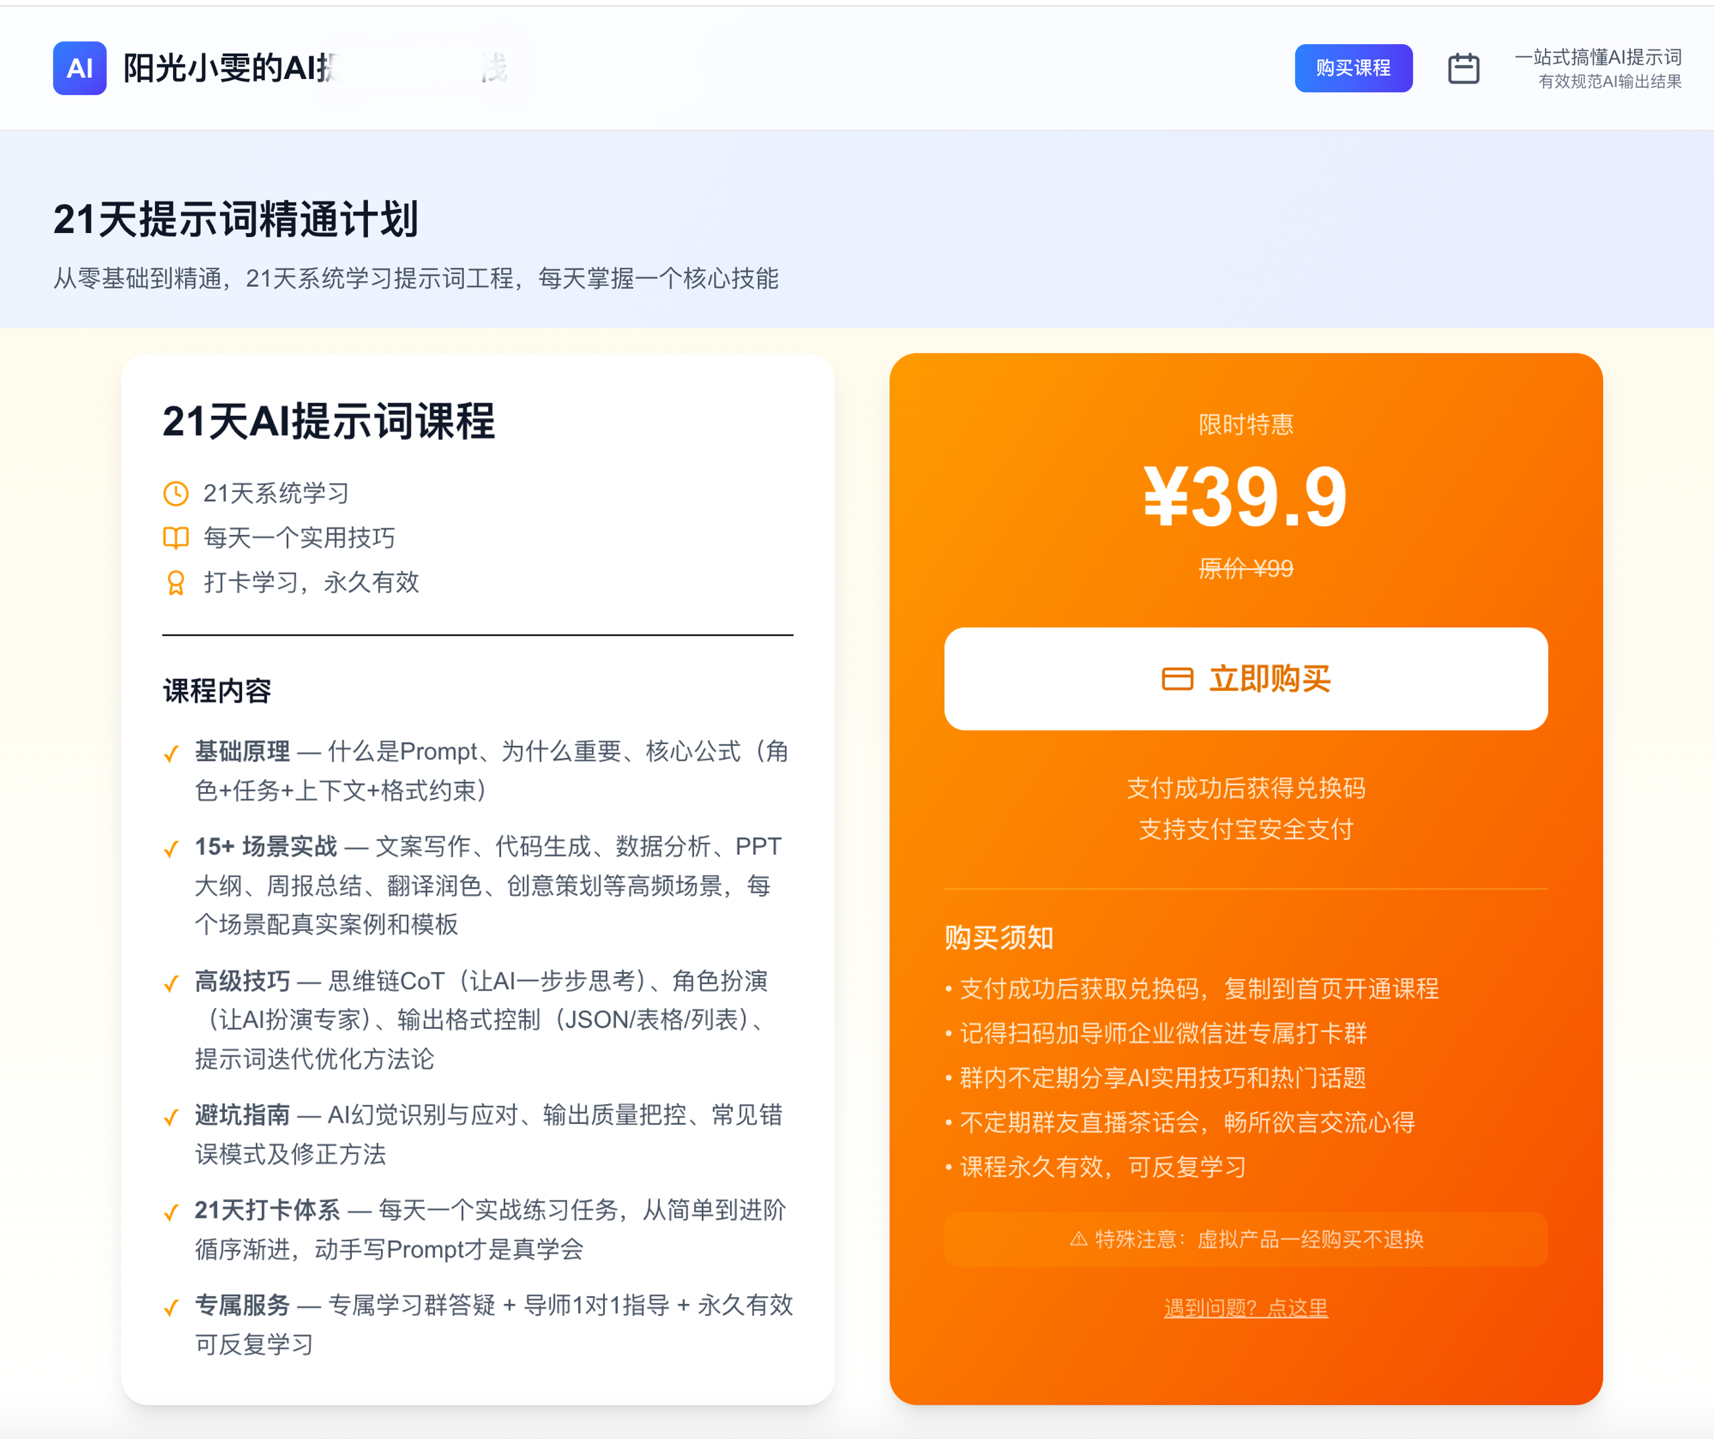The height and width of the screenshot is (1439, 1714).
Task: Click the 一站式搞懂AI提示词 header text
Action: click(x=1597, y=57)
